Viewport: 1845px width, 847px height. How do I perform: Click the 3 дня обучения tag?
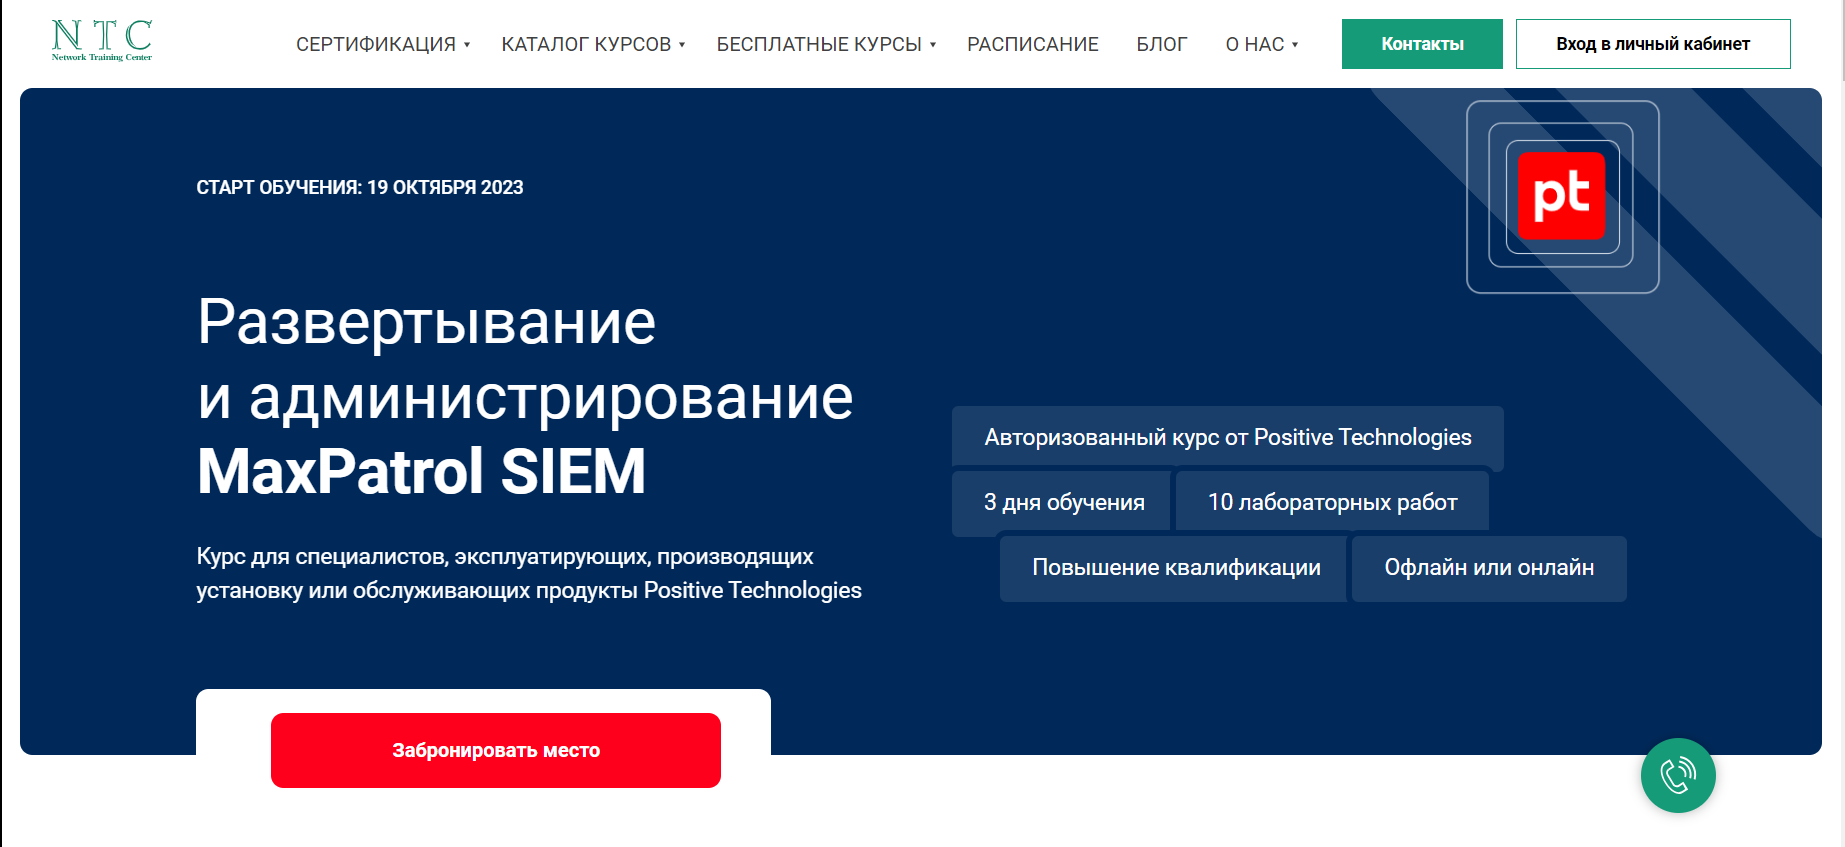coord(1062,502)
